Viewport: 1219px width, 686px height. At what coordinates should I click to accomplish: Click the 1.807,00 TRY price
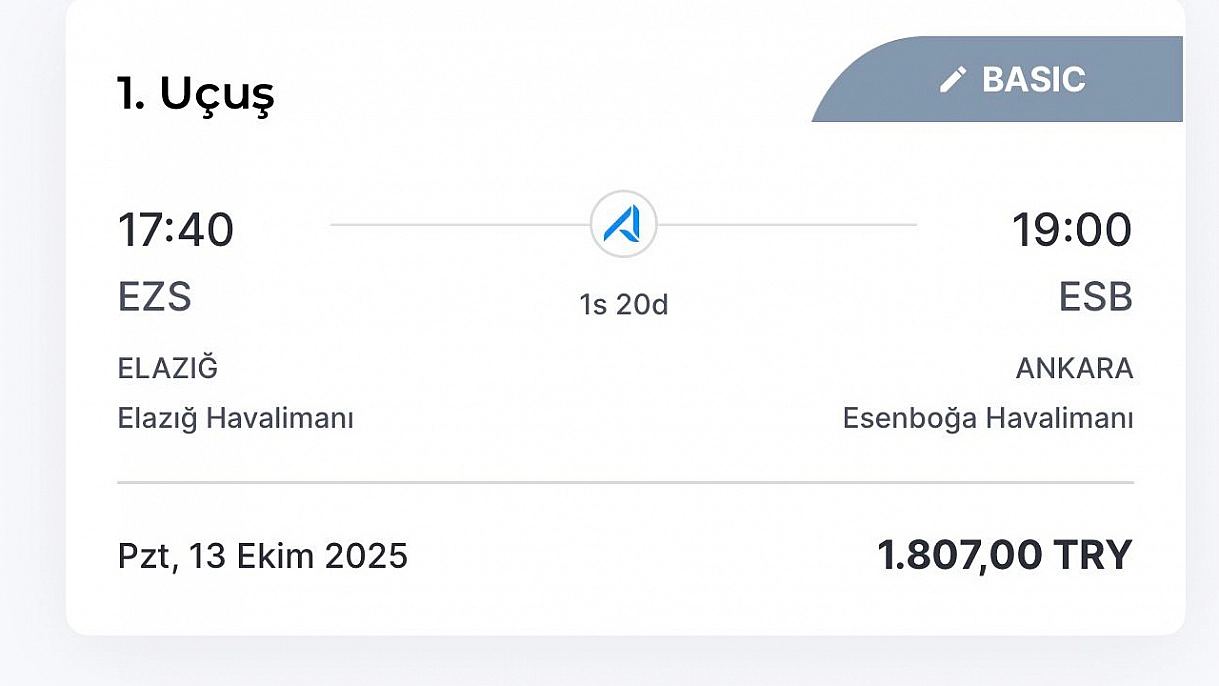click(1004, 555)
